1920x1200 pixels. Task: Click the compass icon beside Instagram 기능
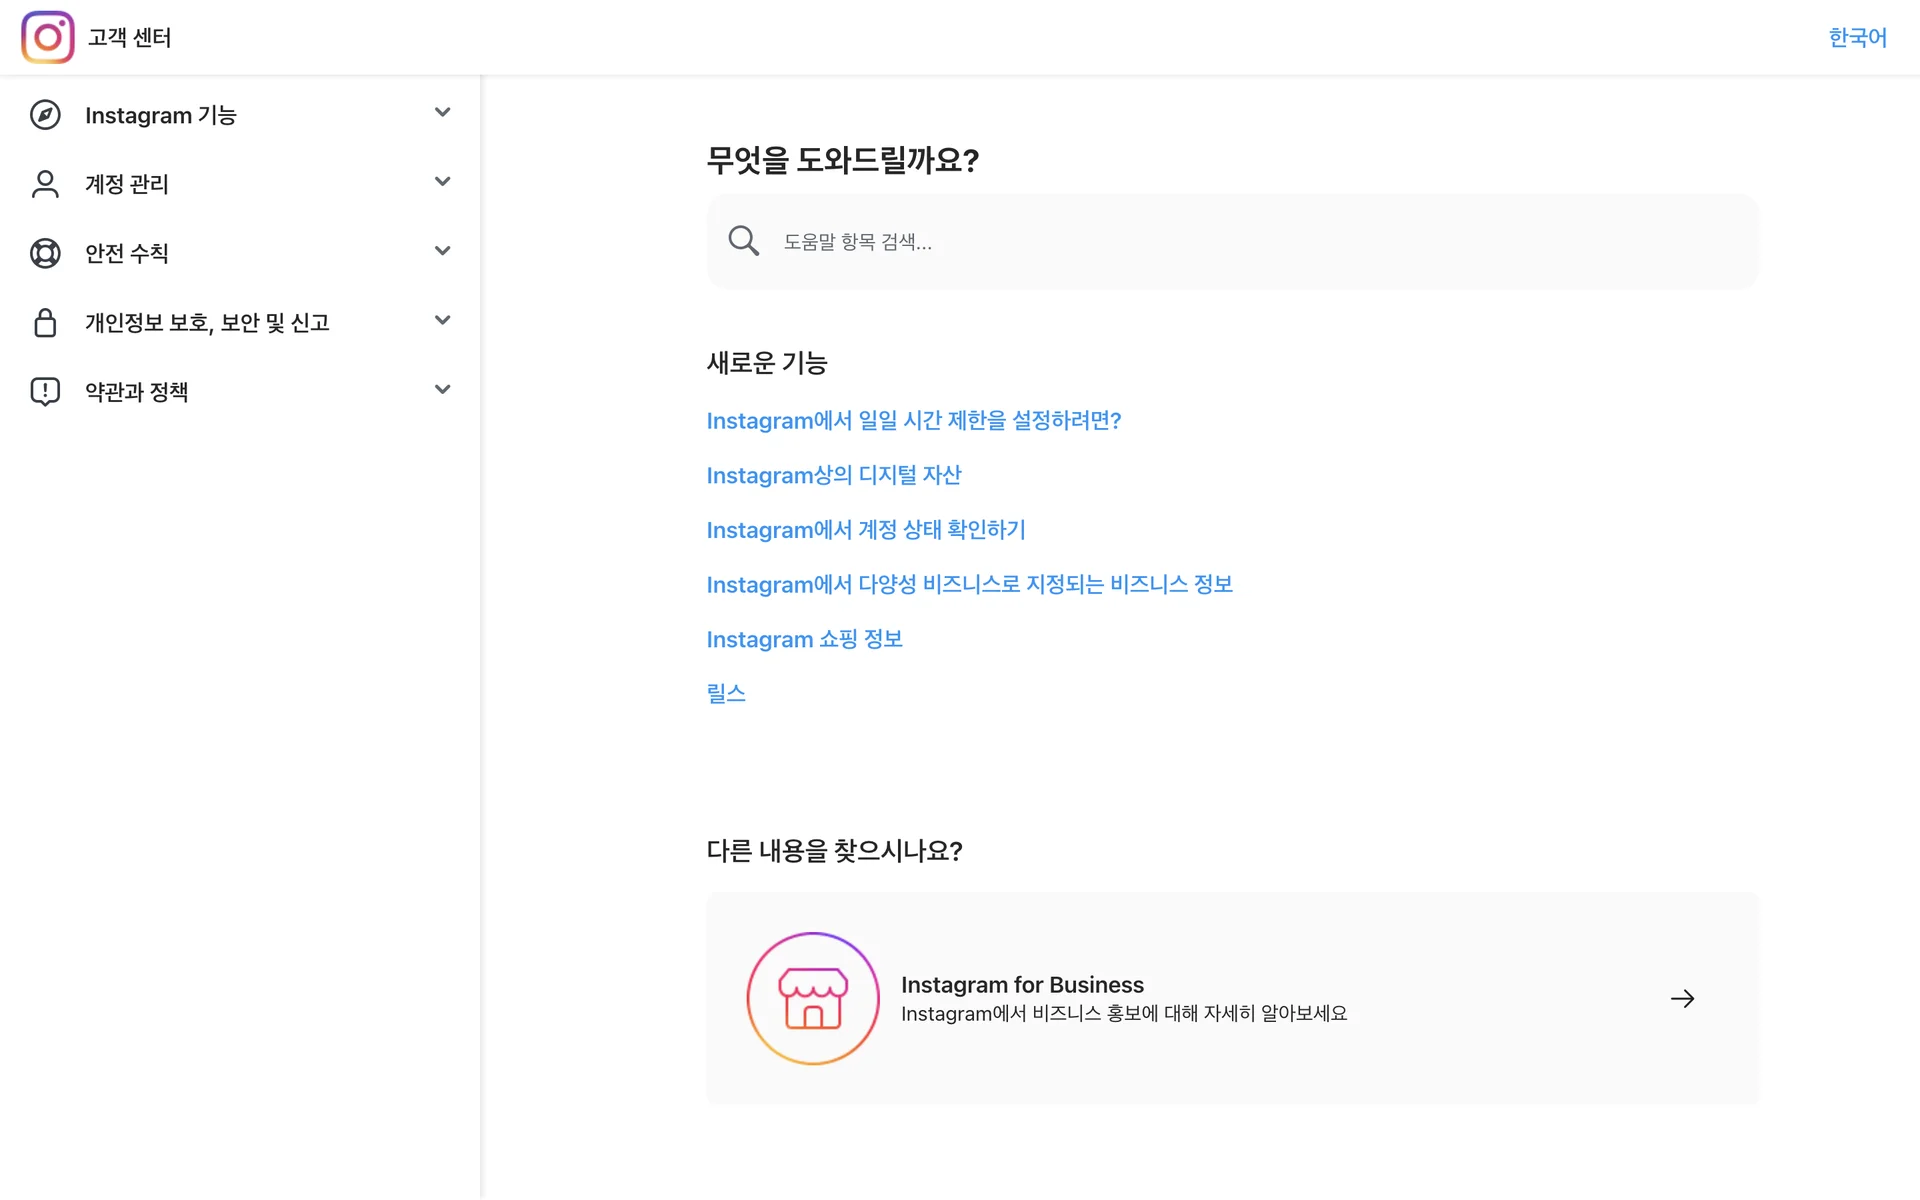[45, 115]
